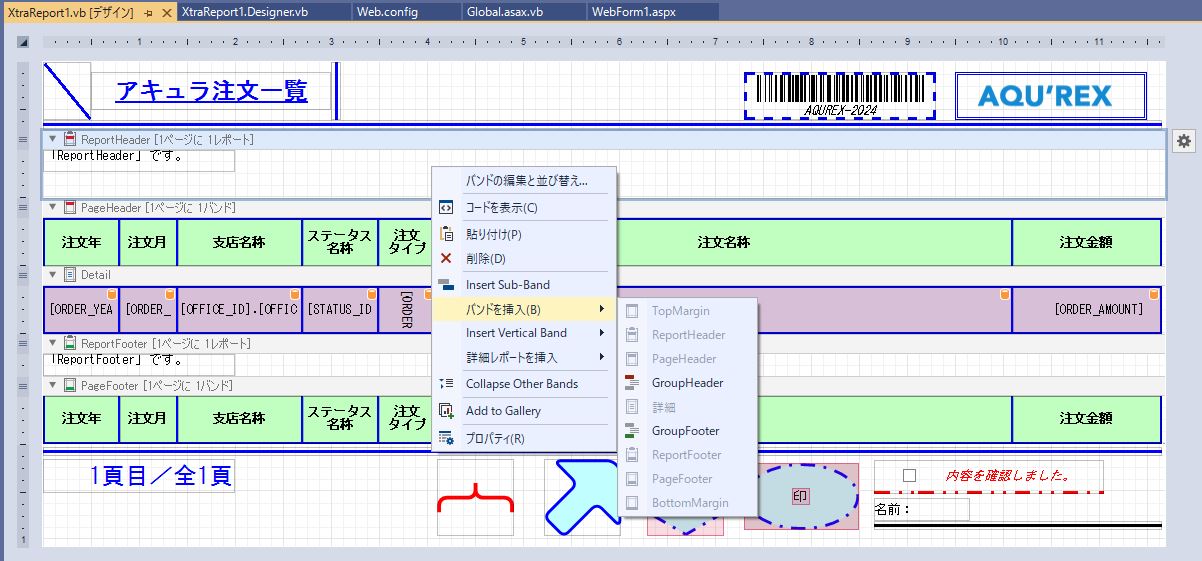Click the gear smart-tag icon on ReportHeader
The image size is (1202, 561).
pos(1184,141)
